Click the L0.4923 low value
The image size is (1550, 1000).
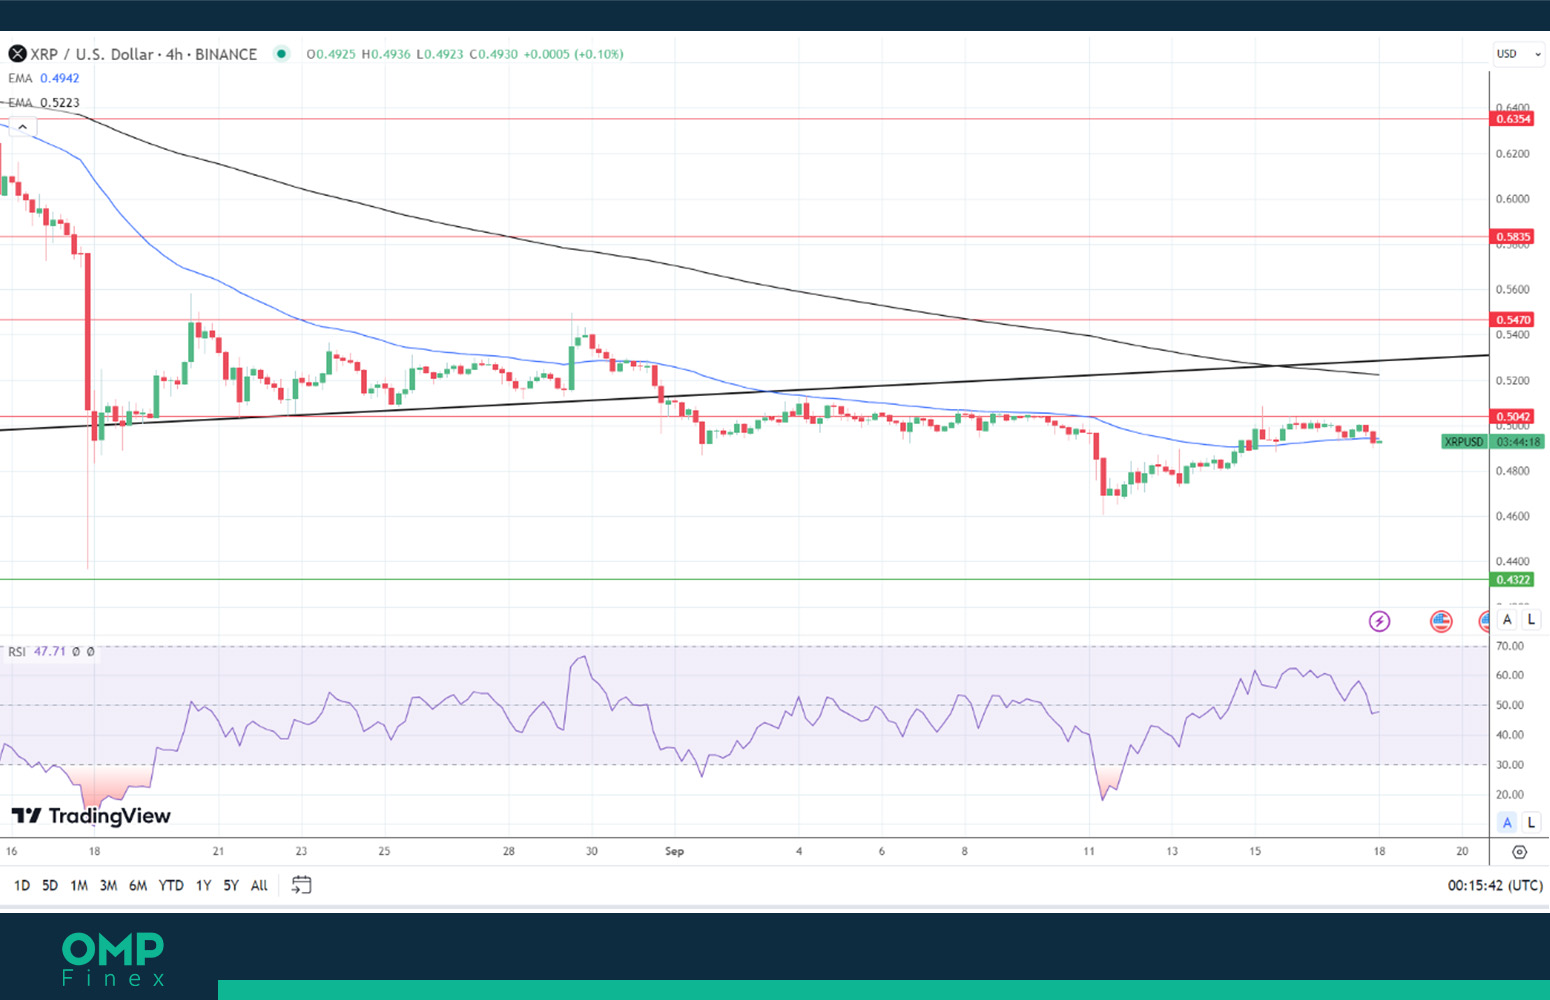pyautogui.click(x=440, y=54)
